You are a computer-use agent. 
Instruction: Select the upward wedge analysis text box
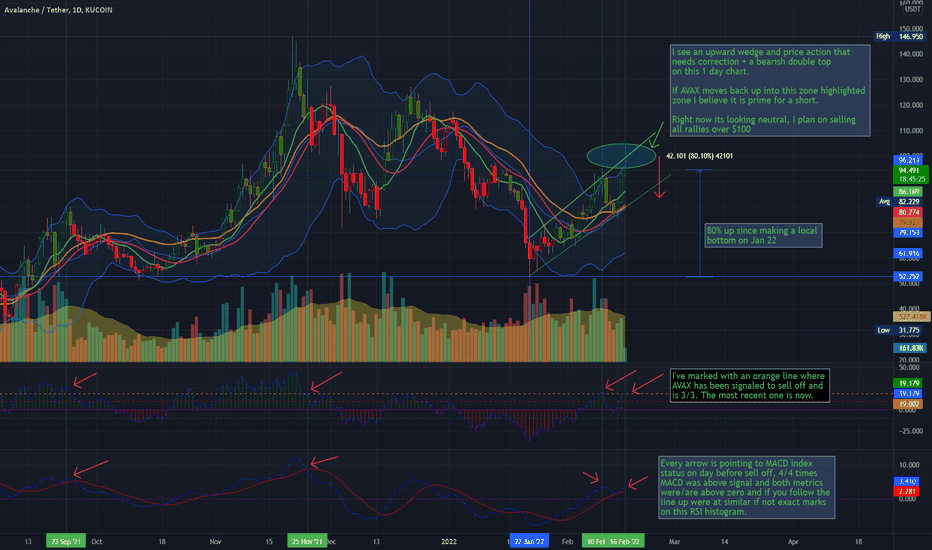(x=770, y=90)
